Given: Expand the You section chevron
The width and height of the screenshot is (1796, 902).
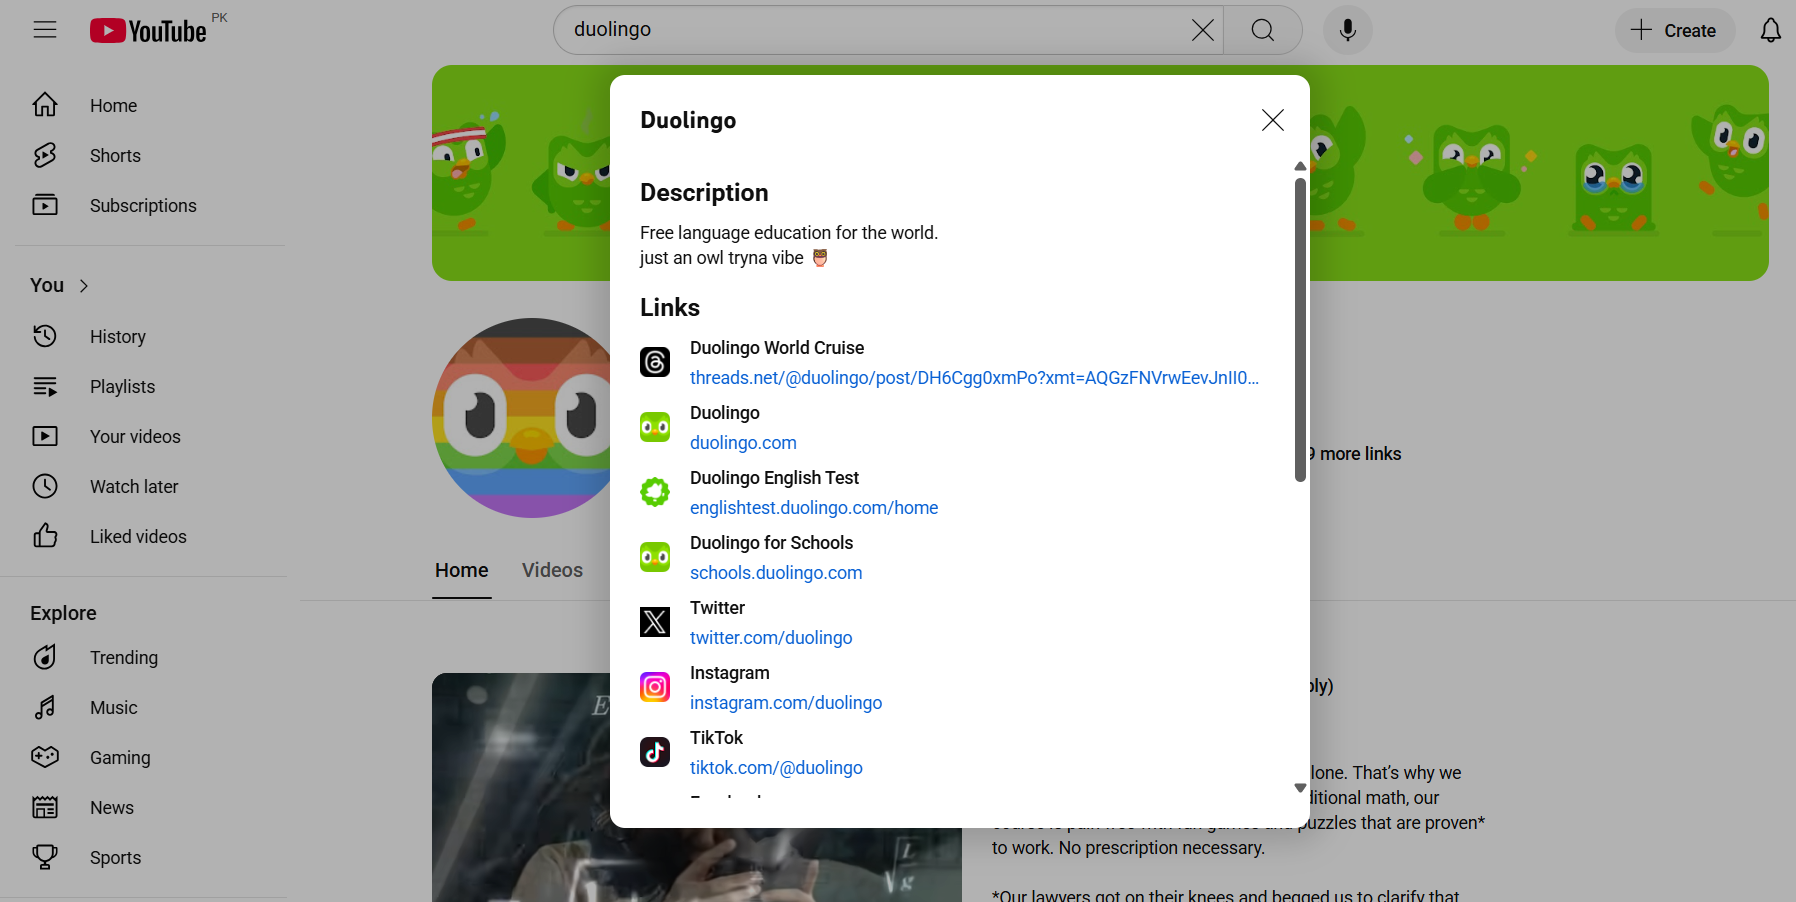Looking at the screenshot, I should tap(84, 286).
